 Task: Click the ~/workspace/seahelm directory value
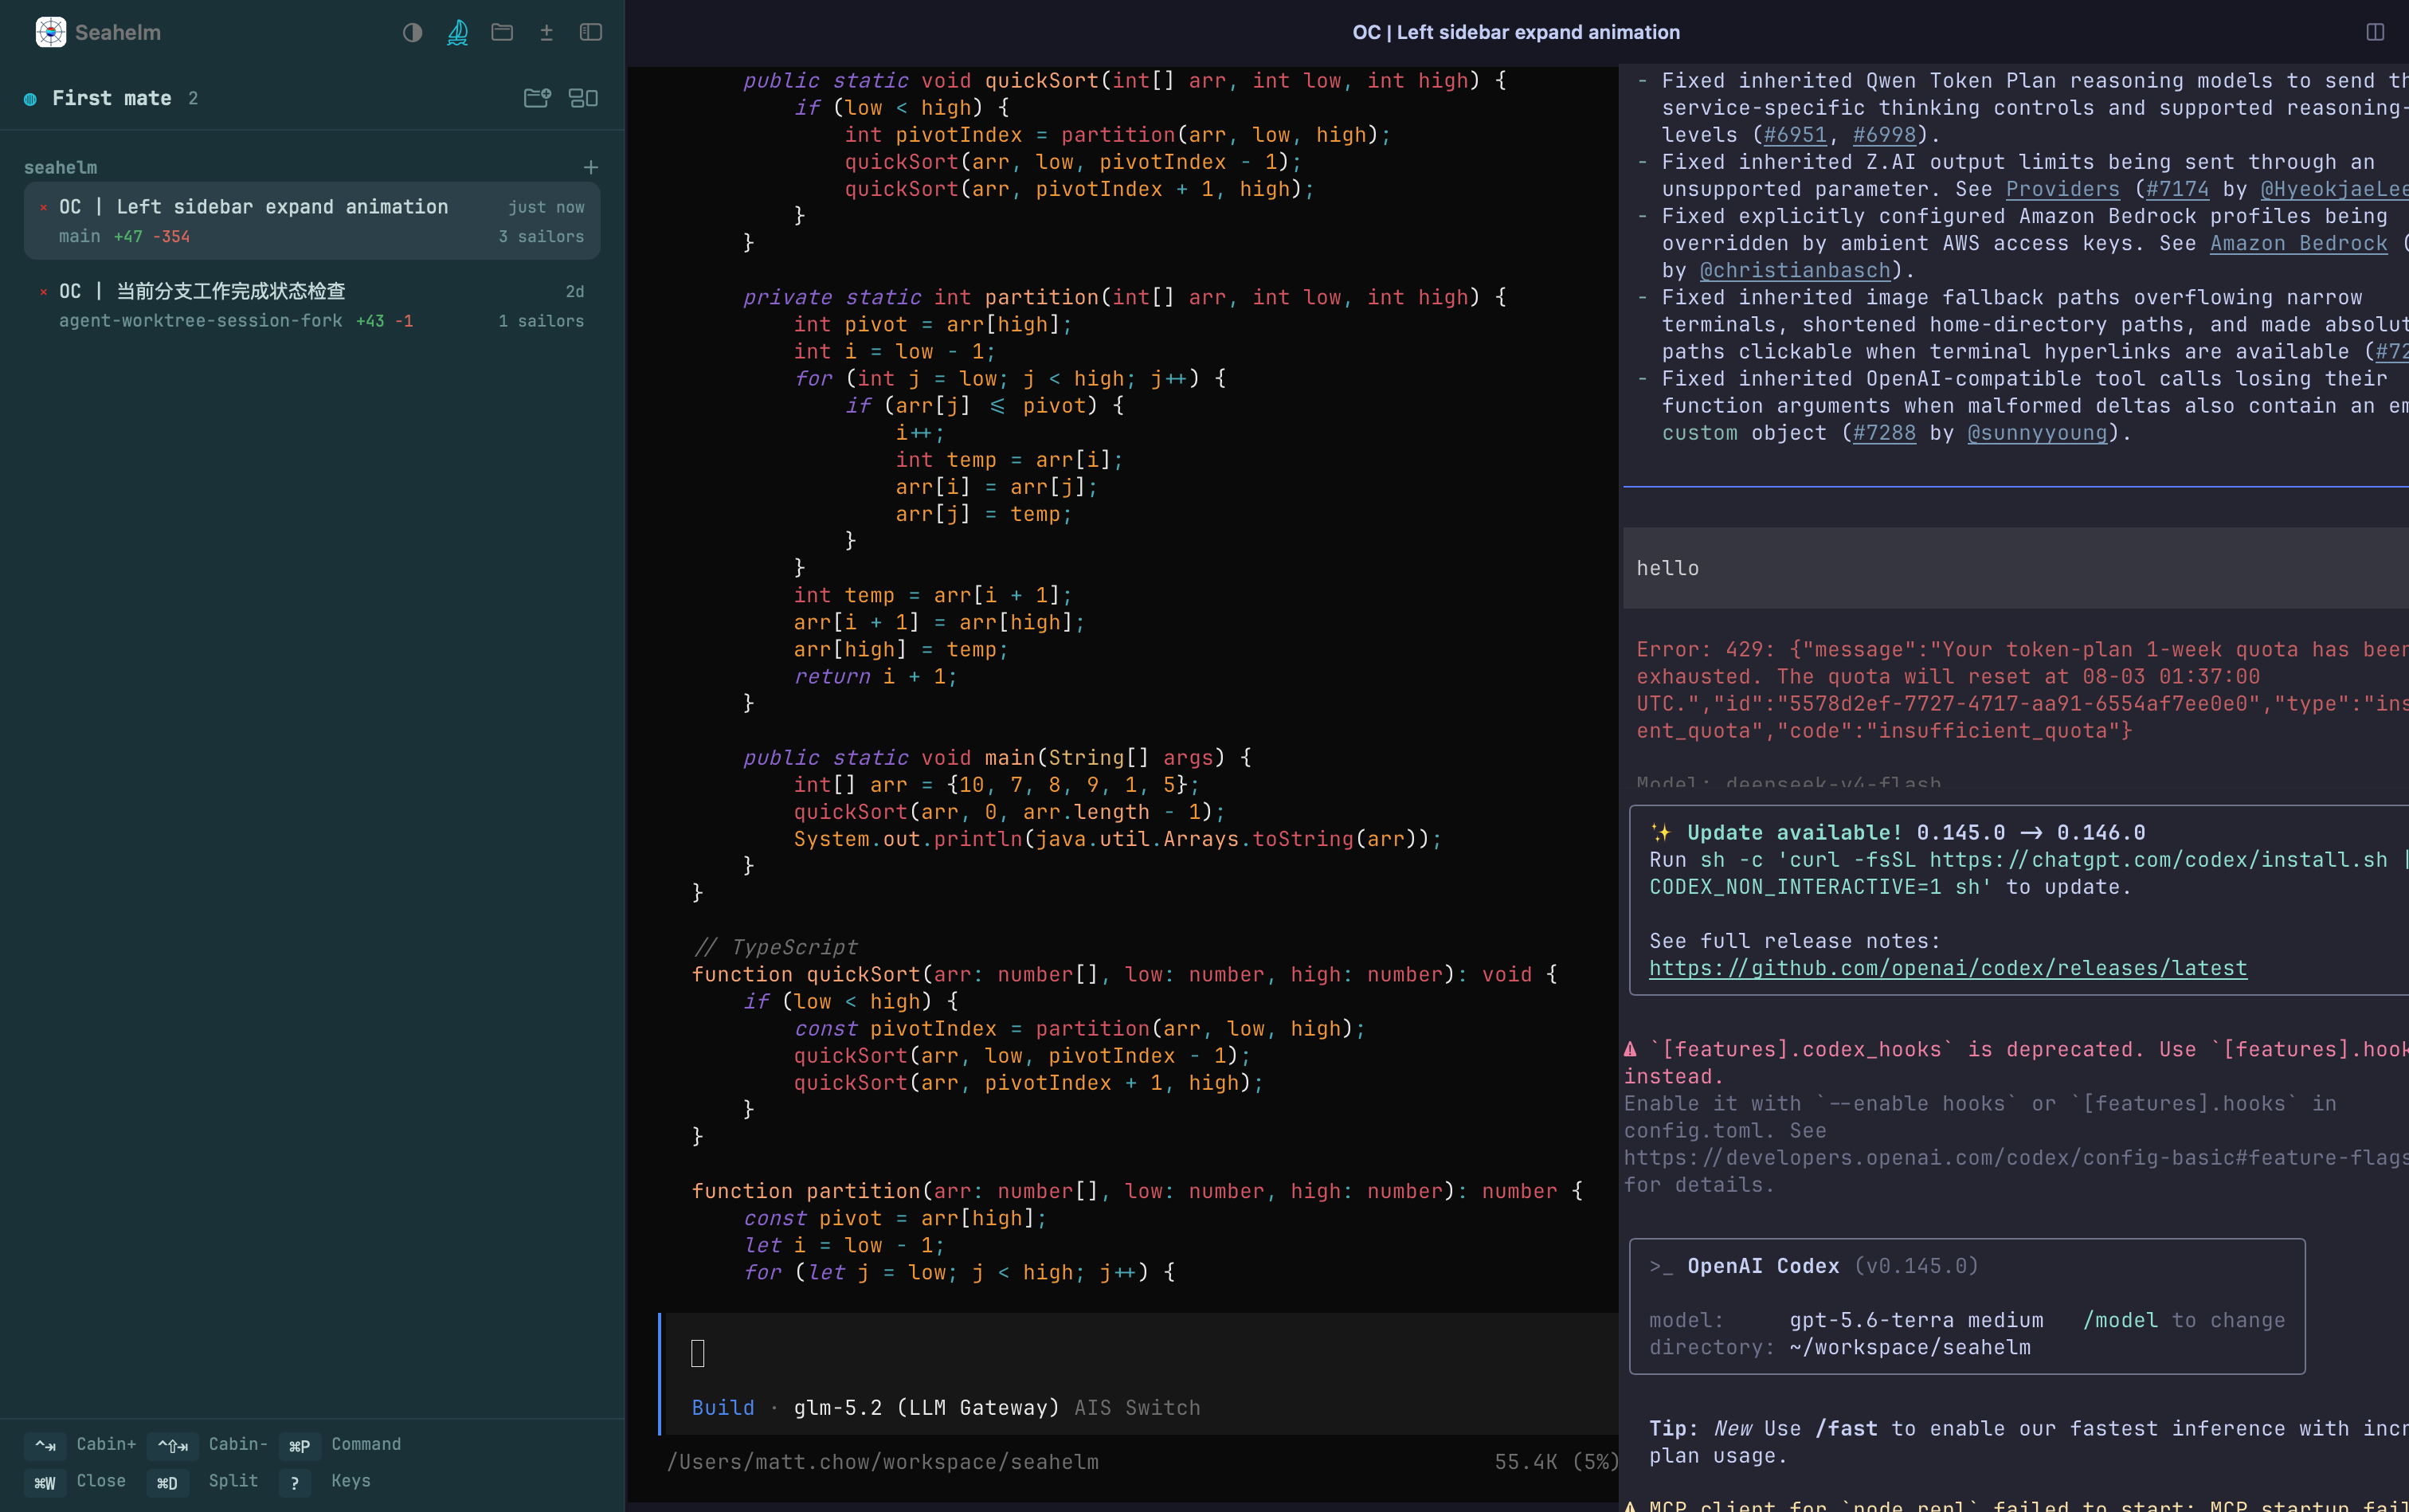pyautogui.click(x=1910, y=1347)
